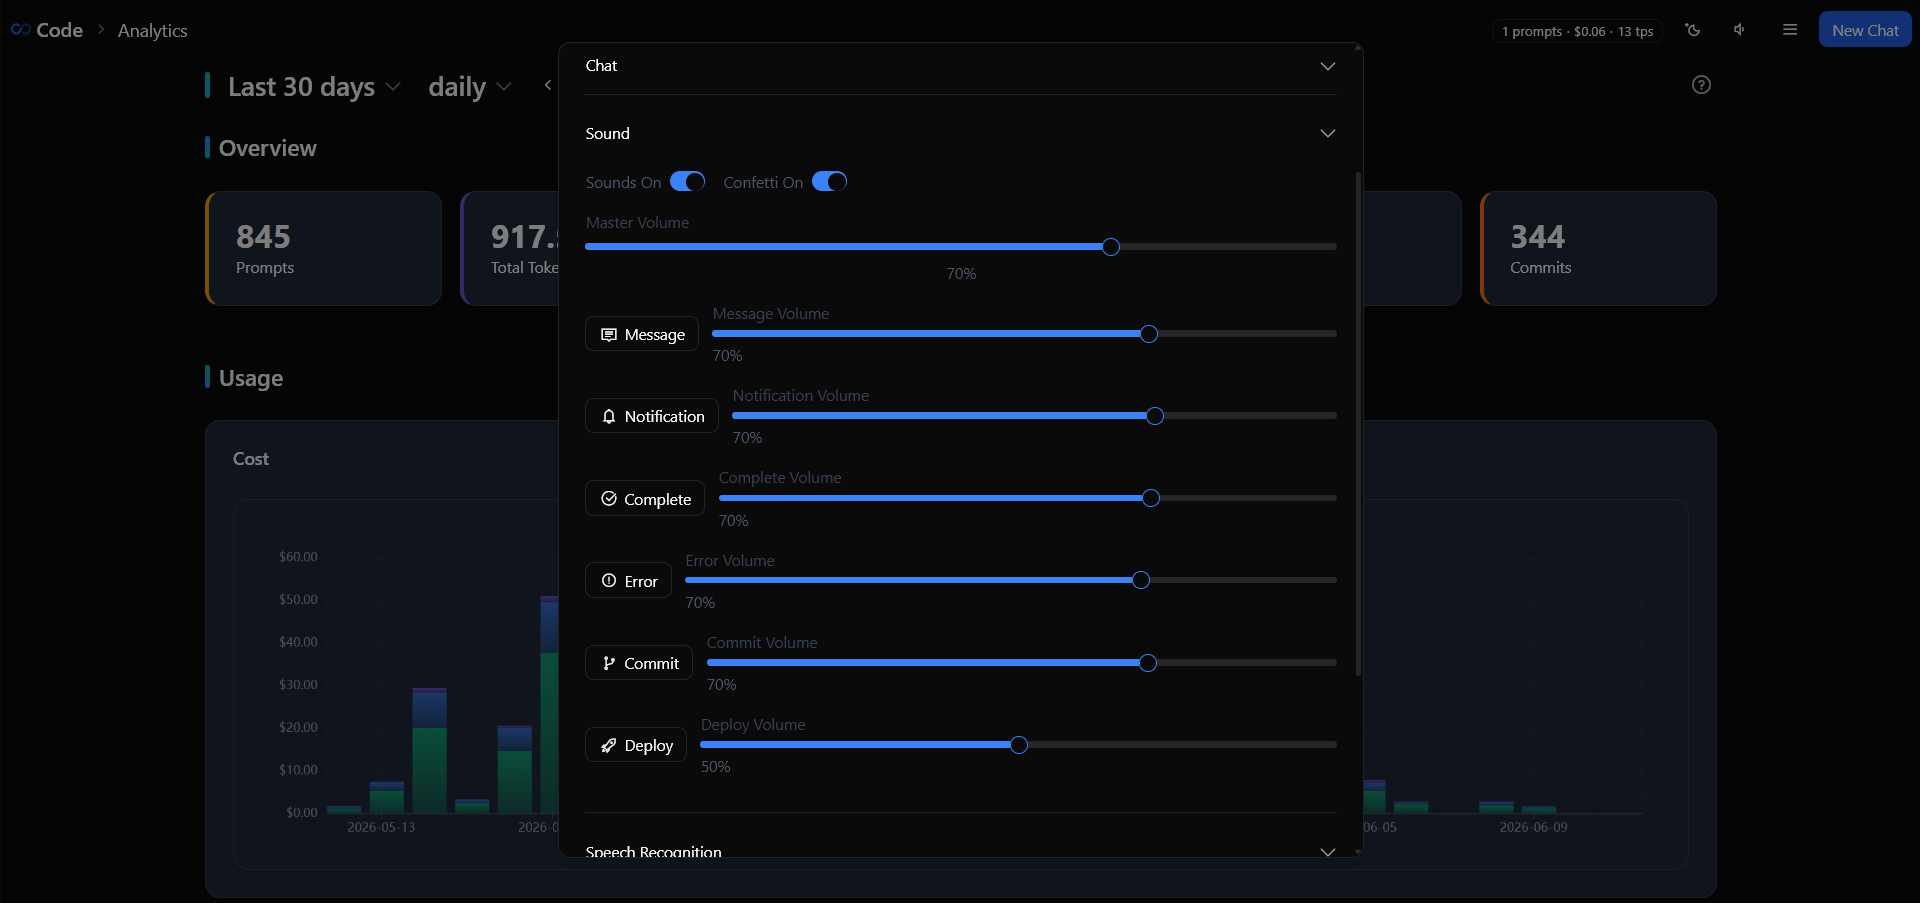This screenshot has width=1920, height=903.
Task: Click the Master Volume 70% value
Action: pos(961,274)
